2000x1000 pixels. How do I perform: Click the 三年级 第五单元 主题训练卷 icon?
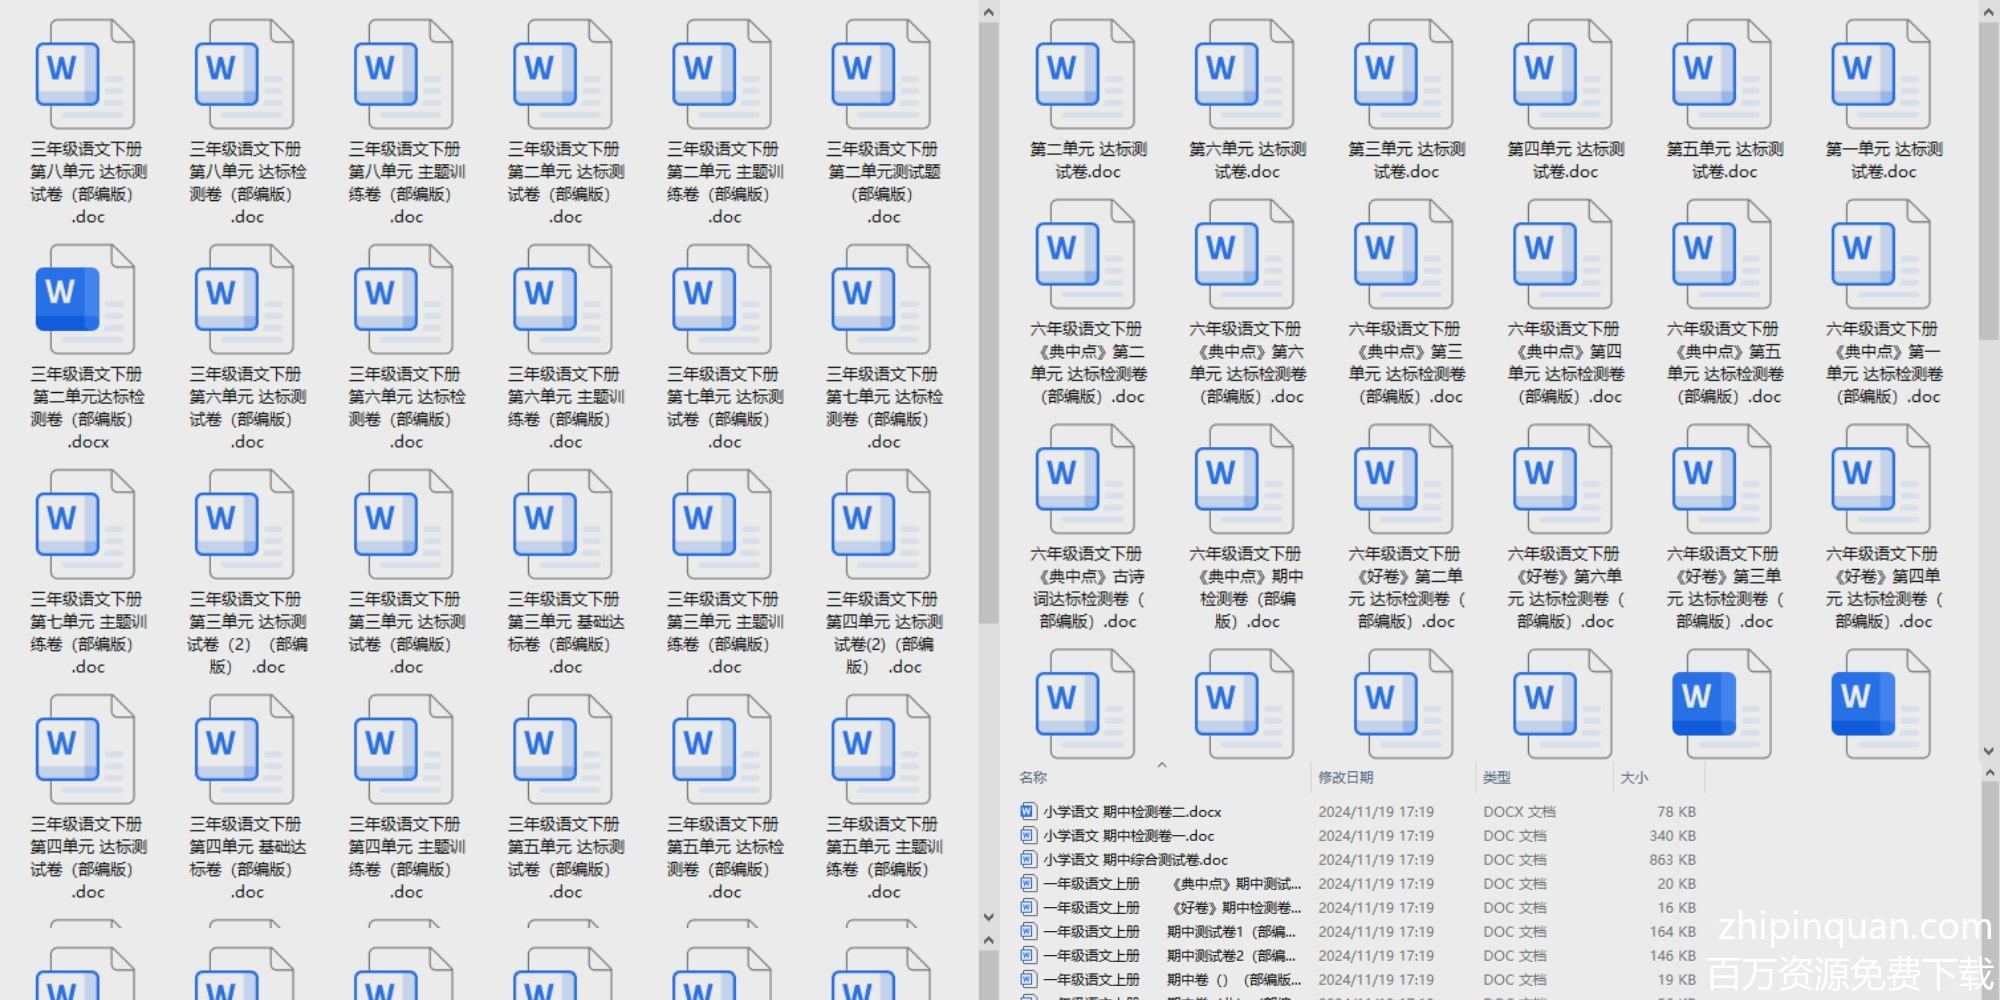[881, 749]
